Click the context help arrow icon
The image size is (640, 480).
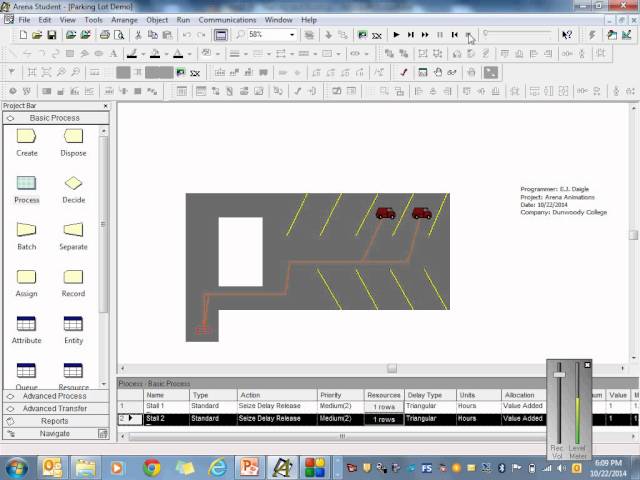(567, 35)
